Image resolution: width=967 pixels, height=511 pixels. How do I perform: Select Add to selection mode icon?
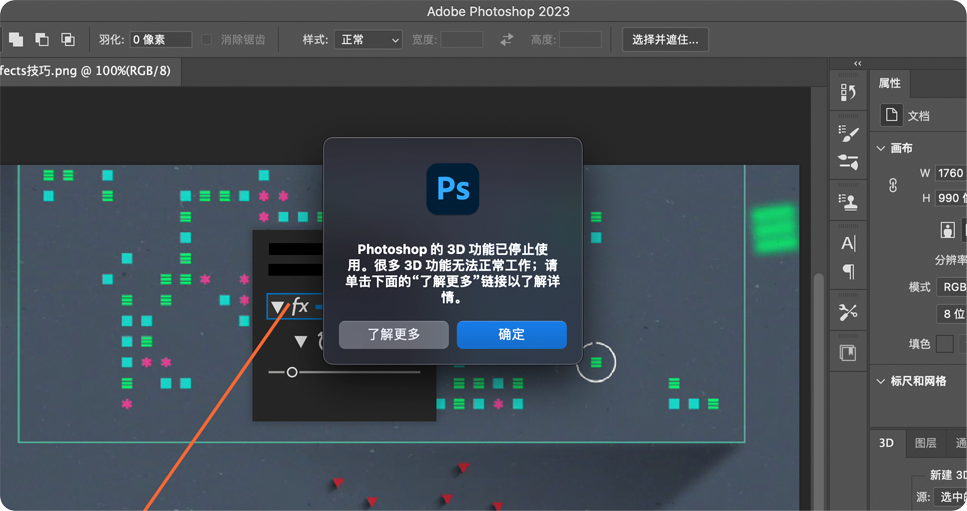(16, 39)
